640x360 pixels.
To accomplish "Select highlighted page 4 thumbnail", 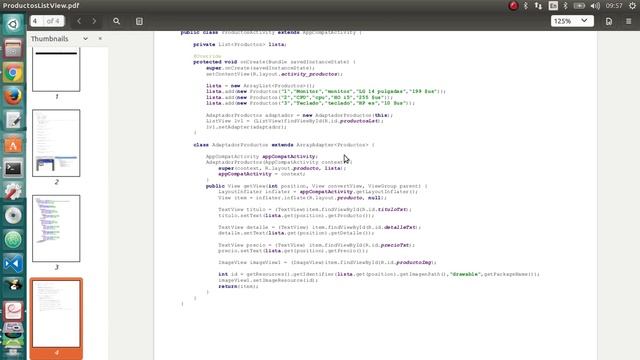I will [56, 314].
